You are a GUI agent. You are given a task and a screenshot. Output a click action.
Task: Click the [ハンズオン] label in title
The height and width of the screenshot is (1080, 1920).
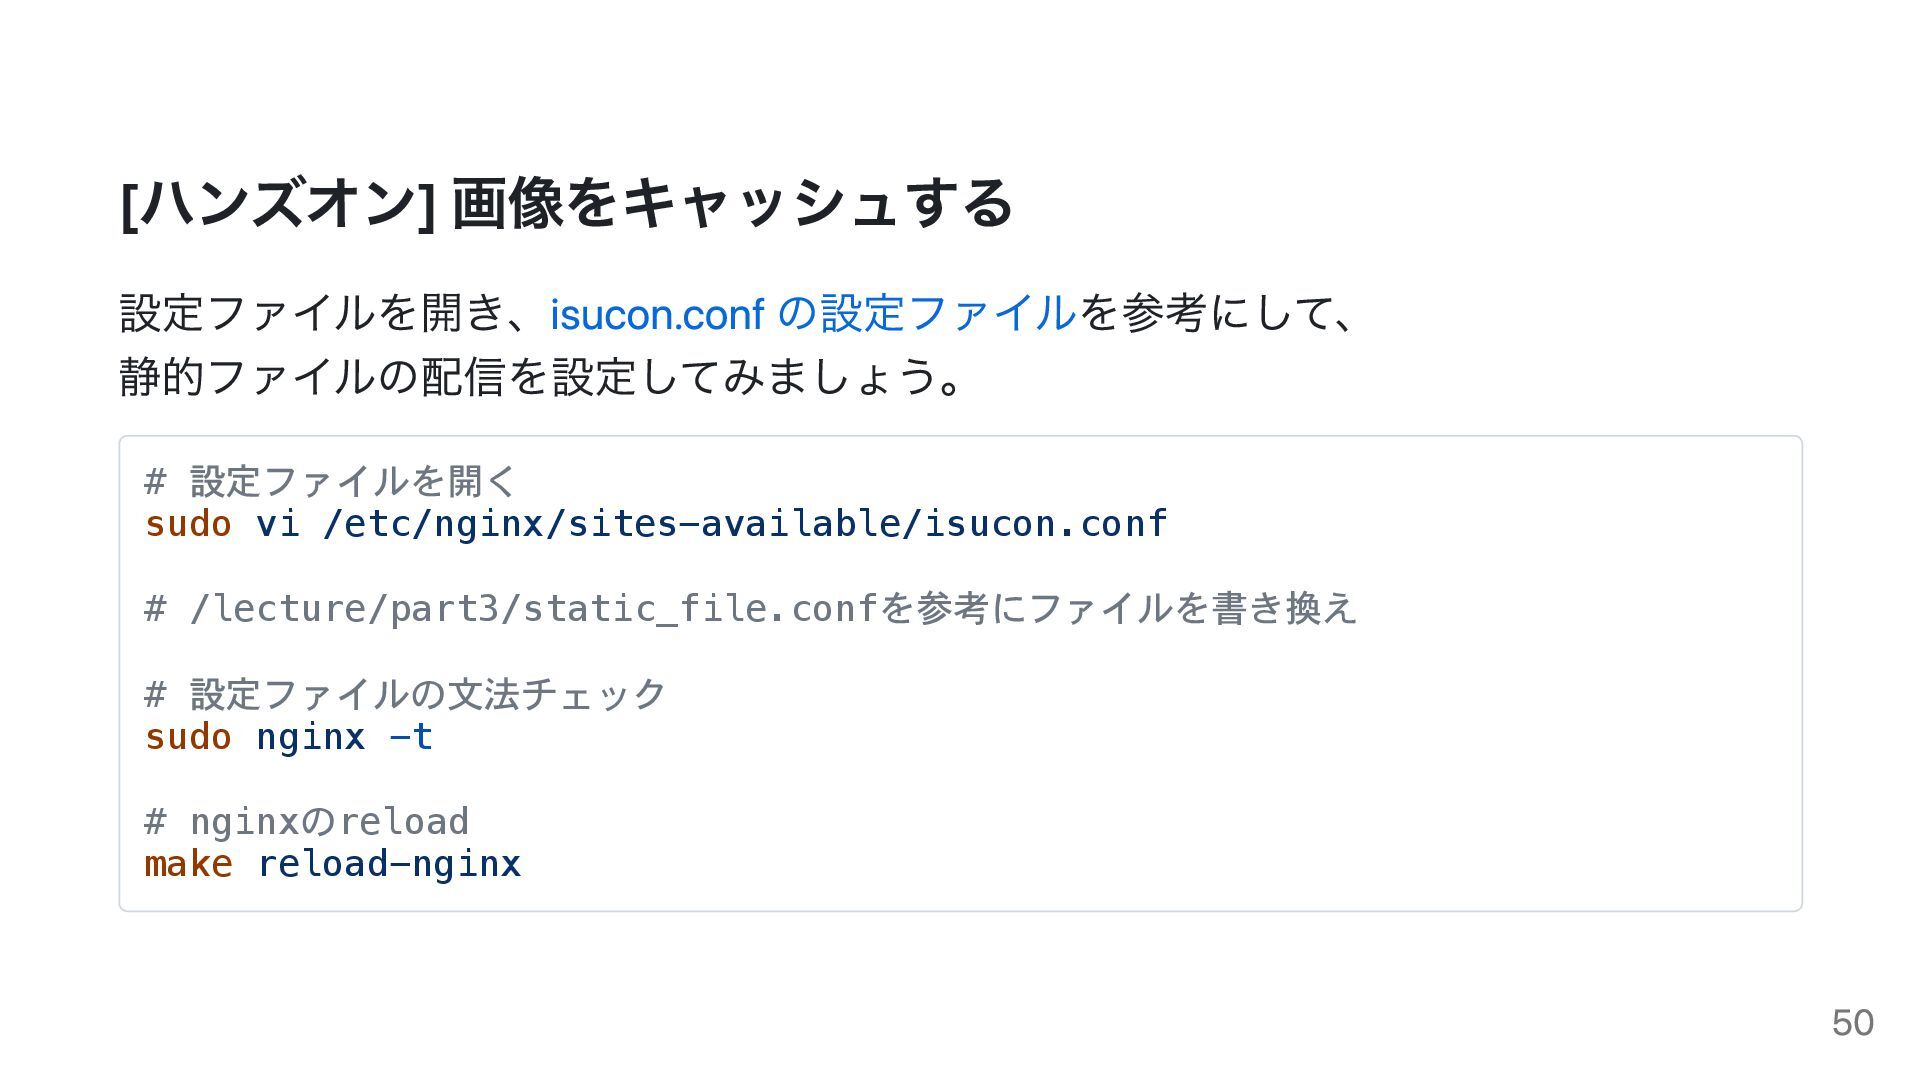(278, 203)
